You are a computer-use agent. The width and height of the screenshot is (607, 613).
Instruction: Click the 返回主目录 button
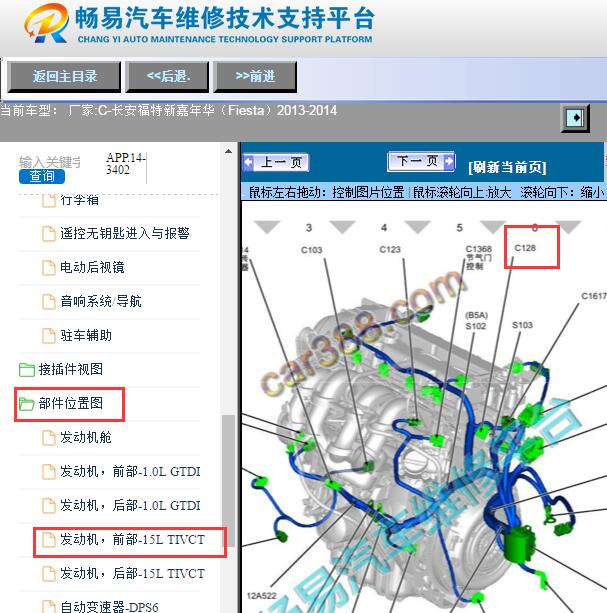pyautogui.click(x=64, y=77)
